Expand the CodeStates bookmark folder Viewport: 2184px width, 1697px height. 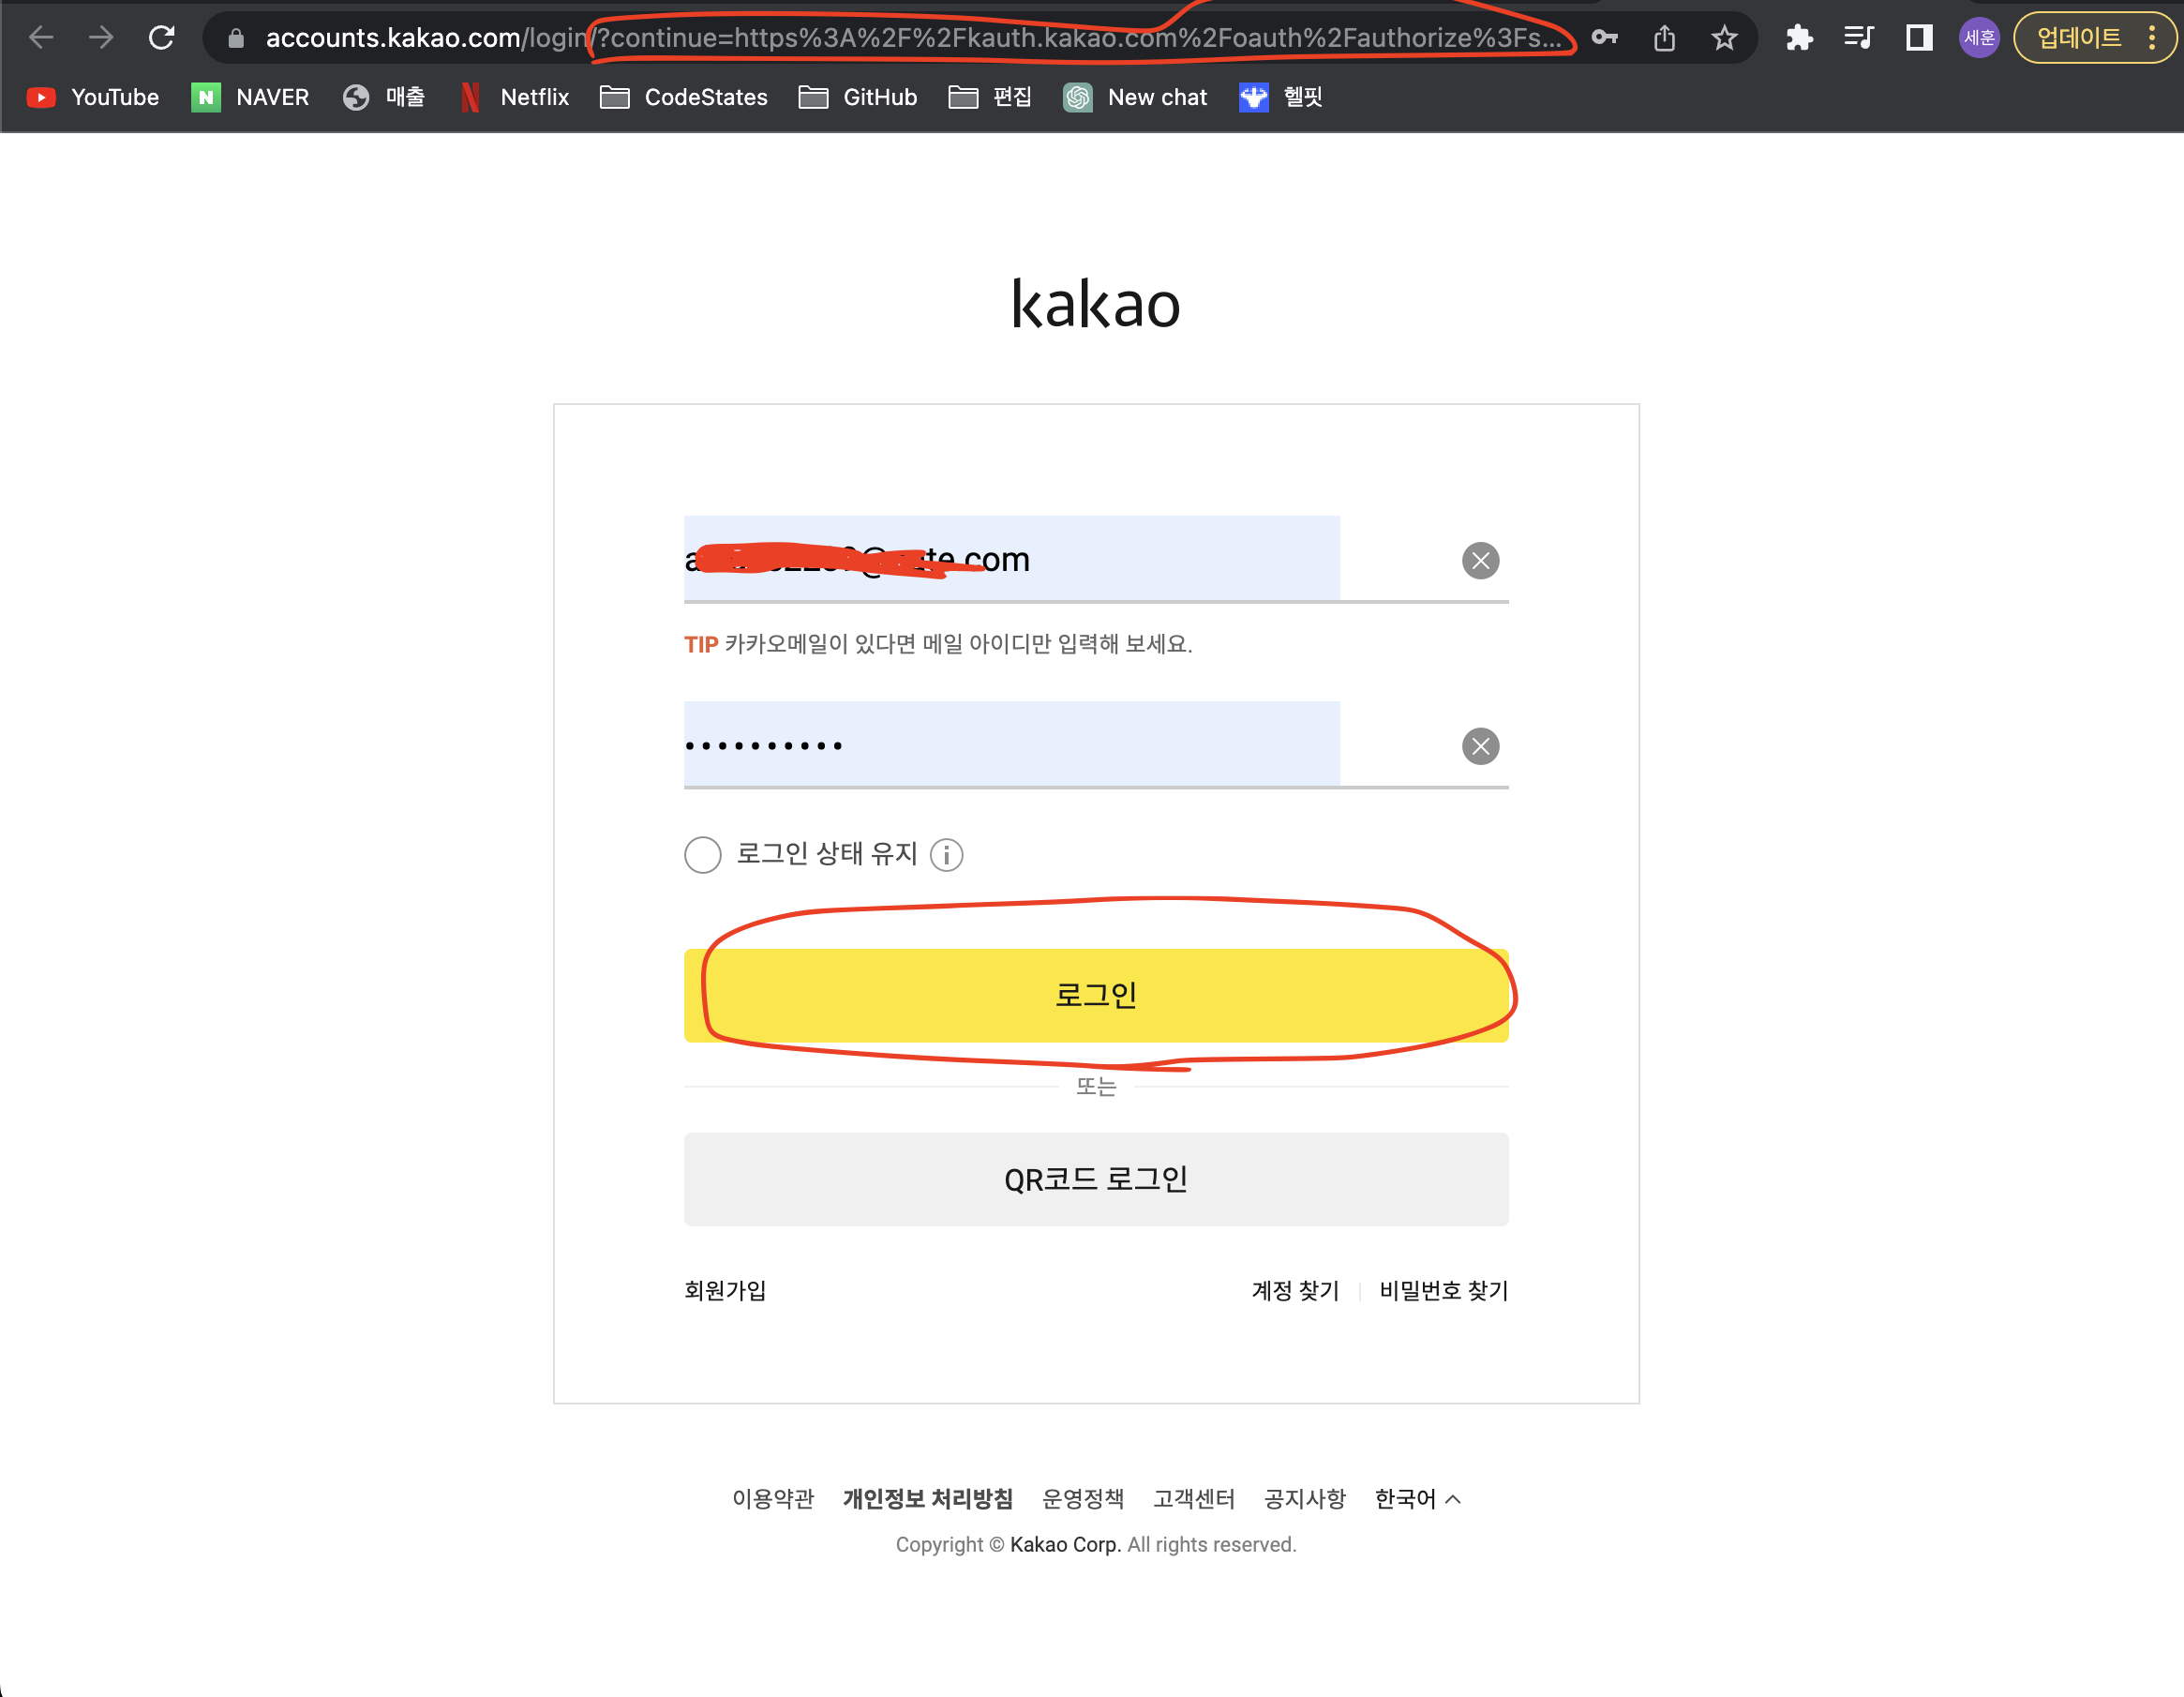point(684,97)
